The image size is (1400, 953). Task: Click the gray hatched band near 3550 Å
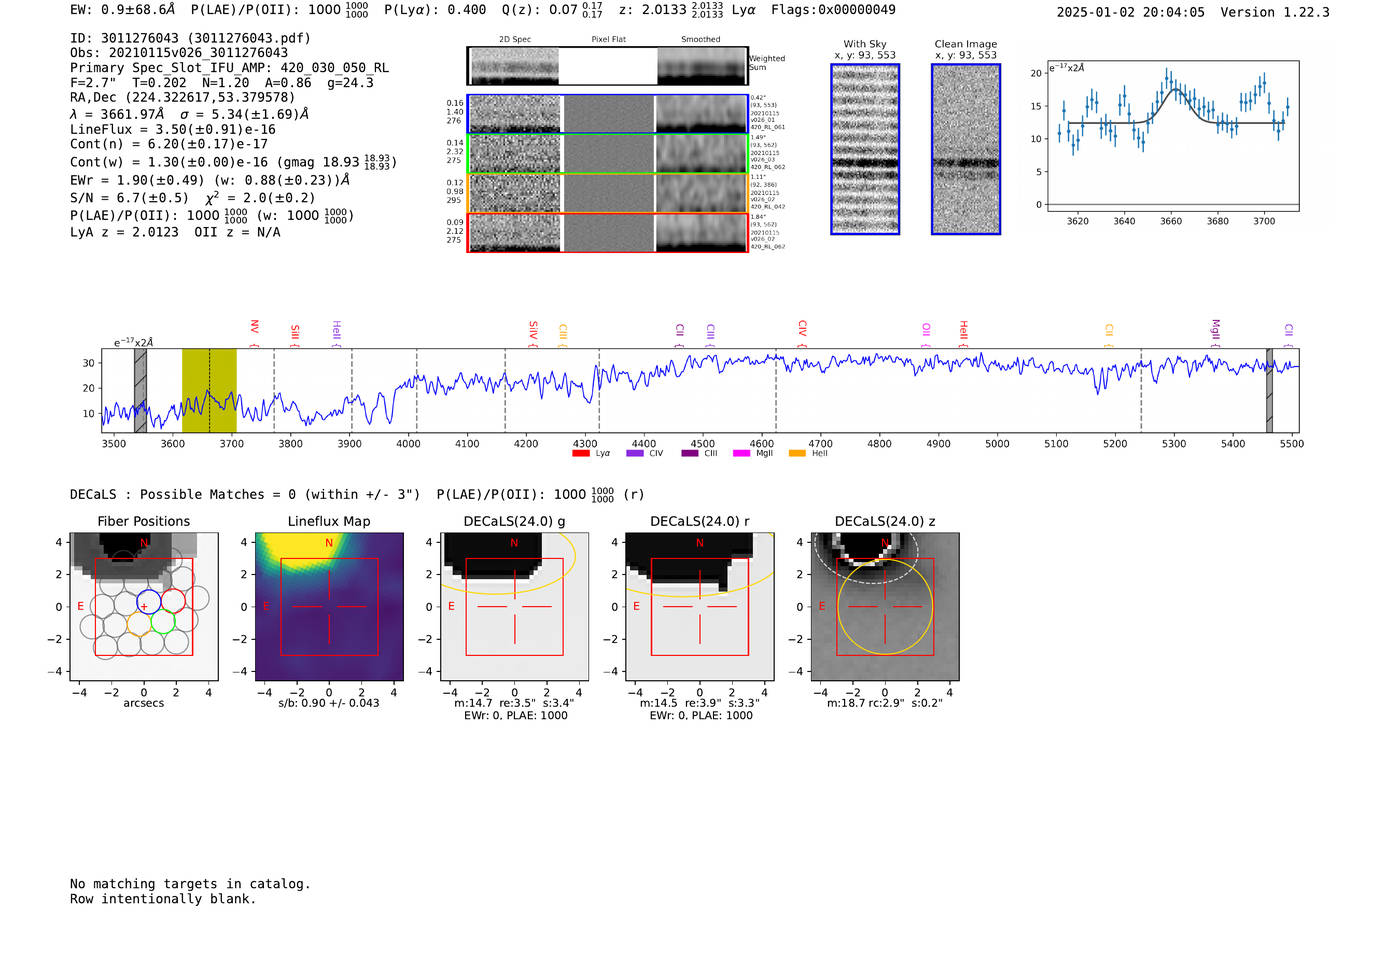pyautogui.click(x=140, y=390)
